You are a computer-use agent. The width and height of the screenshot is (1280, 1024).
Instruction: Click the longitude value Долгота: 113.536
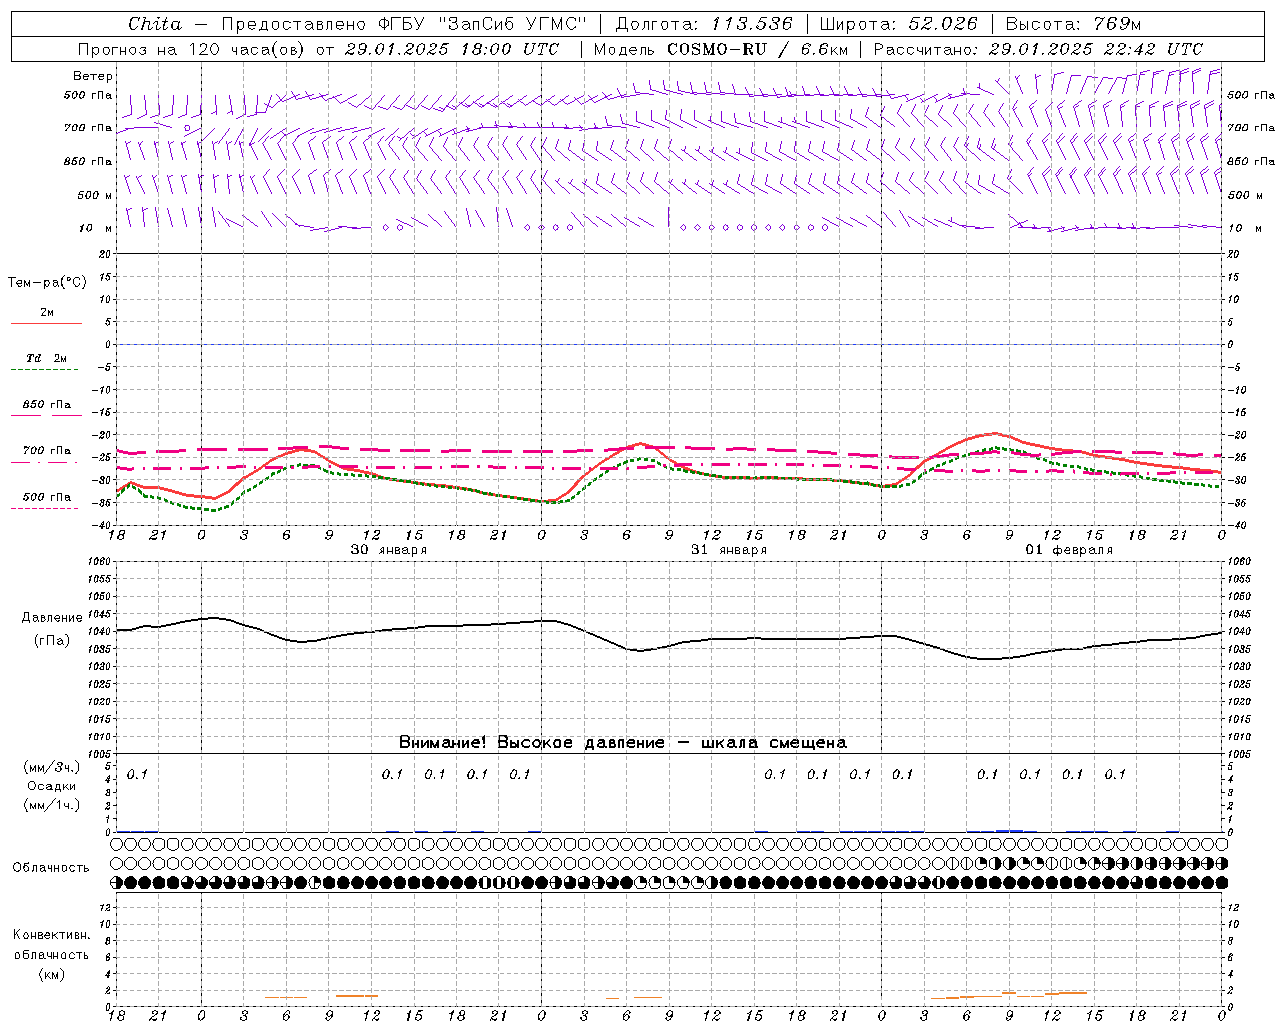(x=704, y=24)
